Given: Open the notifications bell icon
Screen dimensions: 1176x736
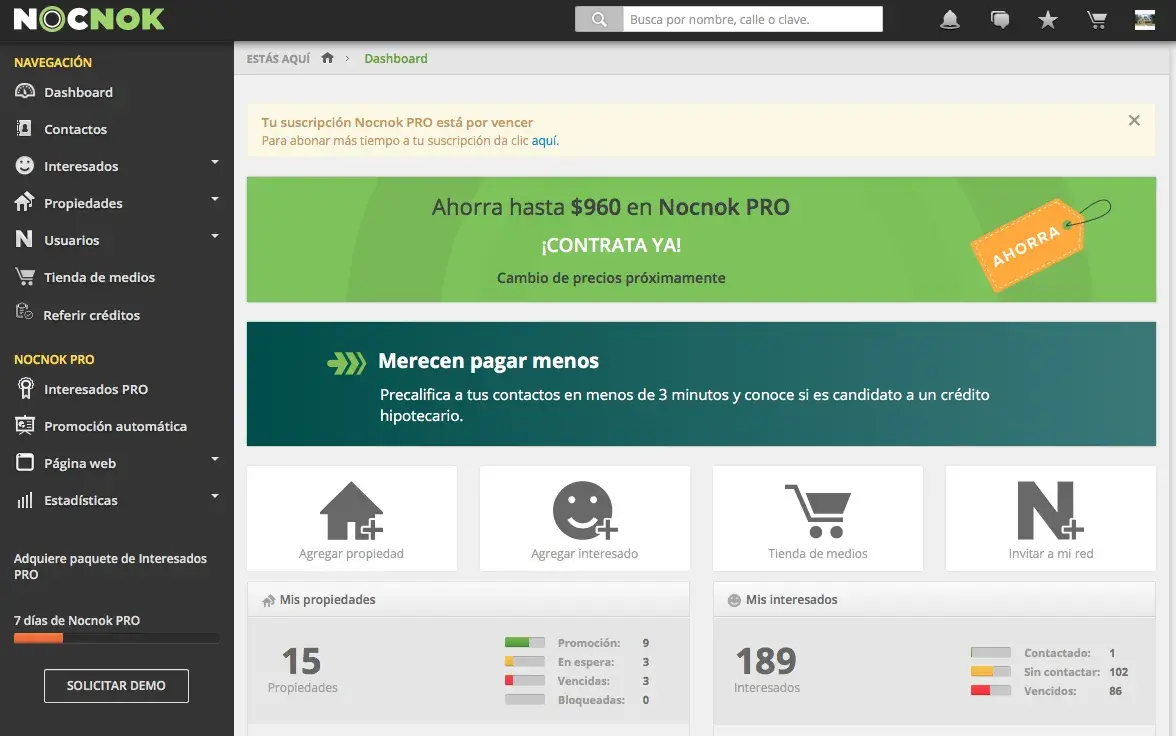Looking at the screenshot, I should point(950,20).
